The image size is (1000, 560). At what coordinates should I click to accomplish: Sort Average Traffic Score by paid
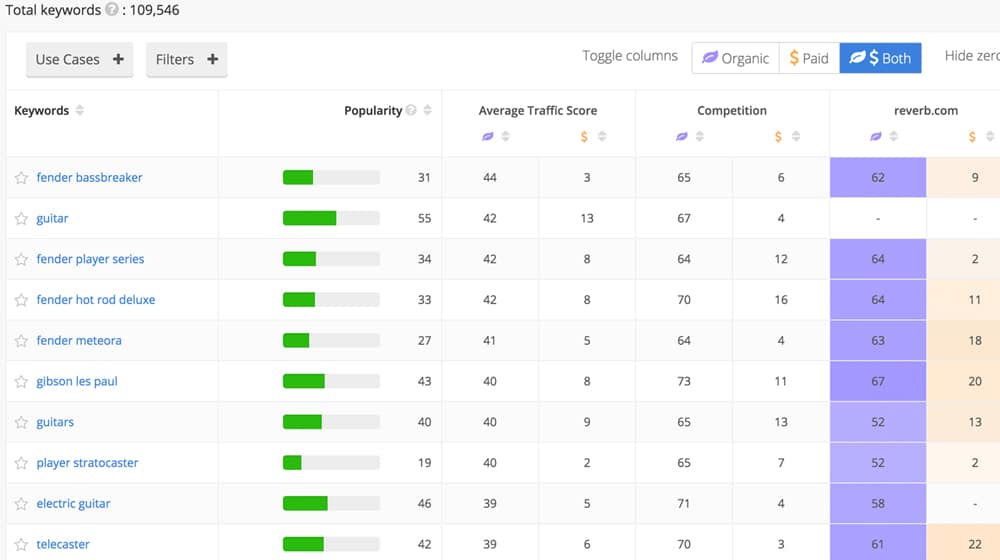click(x=602, y=136)
